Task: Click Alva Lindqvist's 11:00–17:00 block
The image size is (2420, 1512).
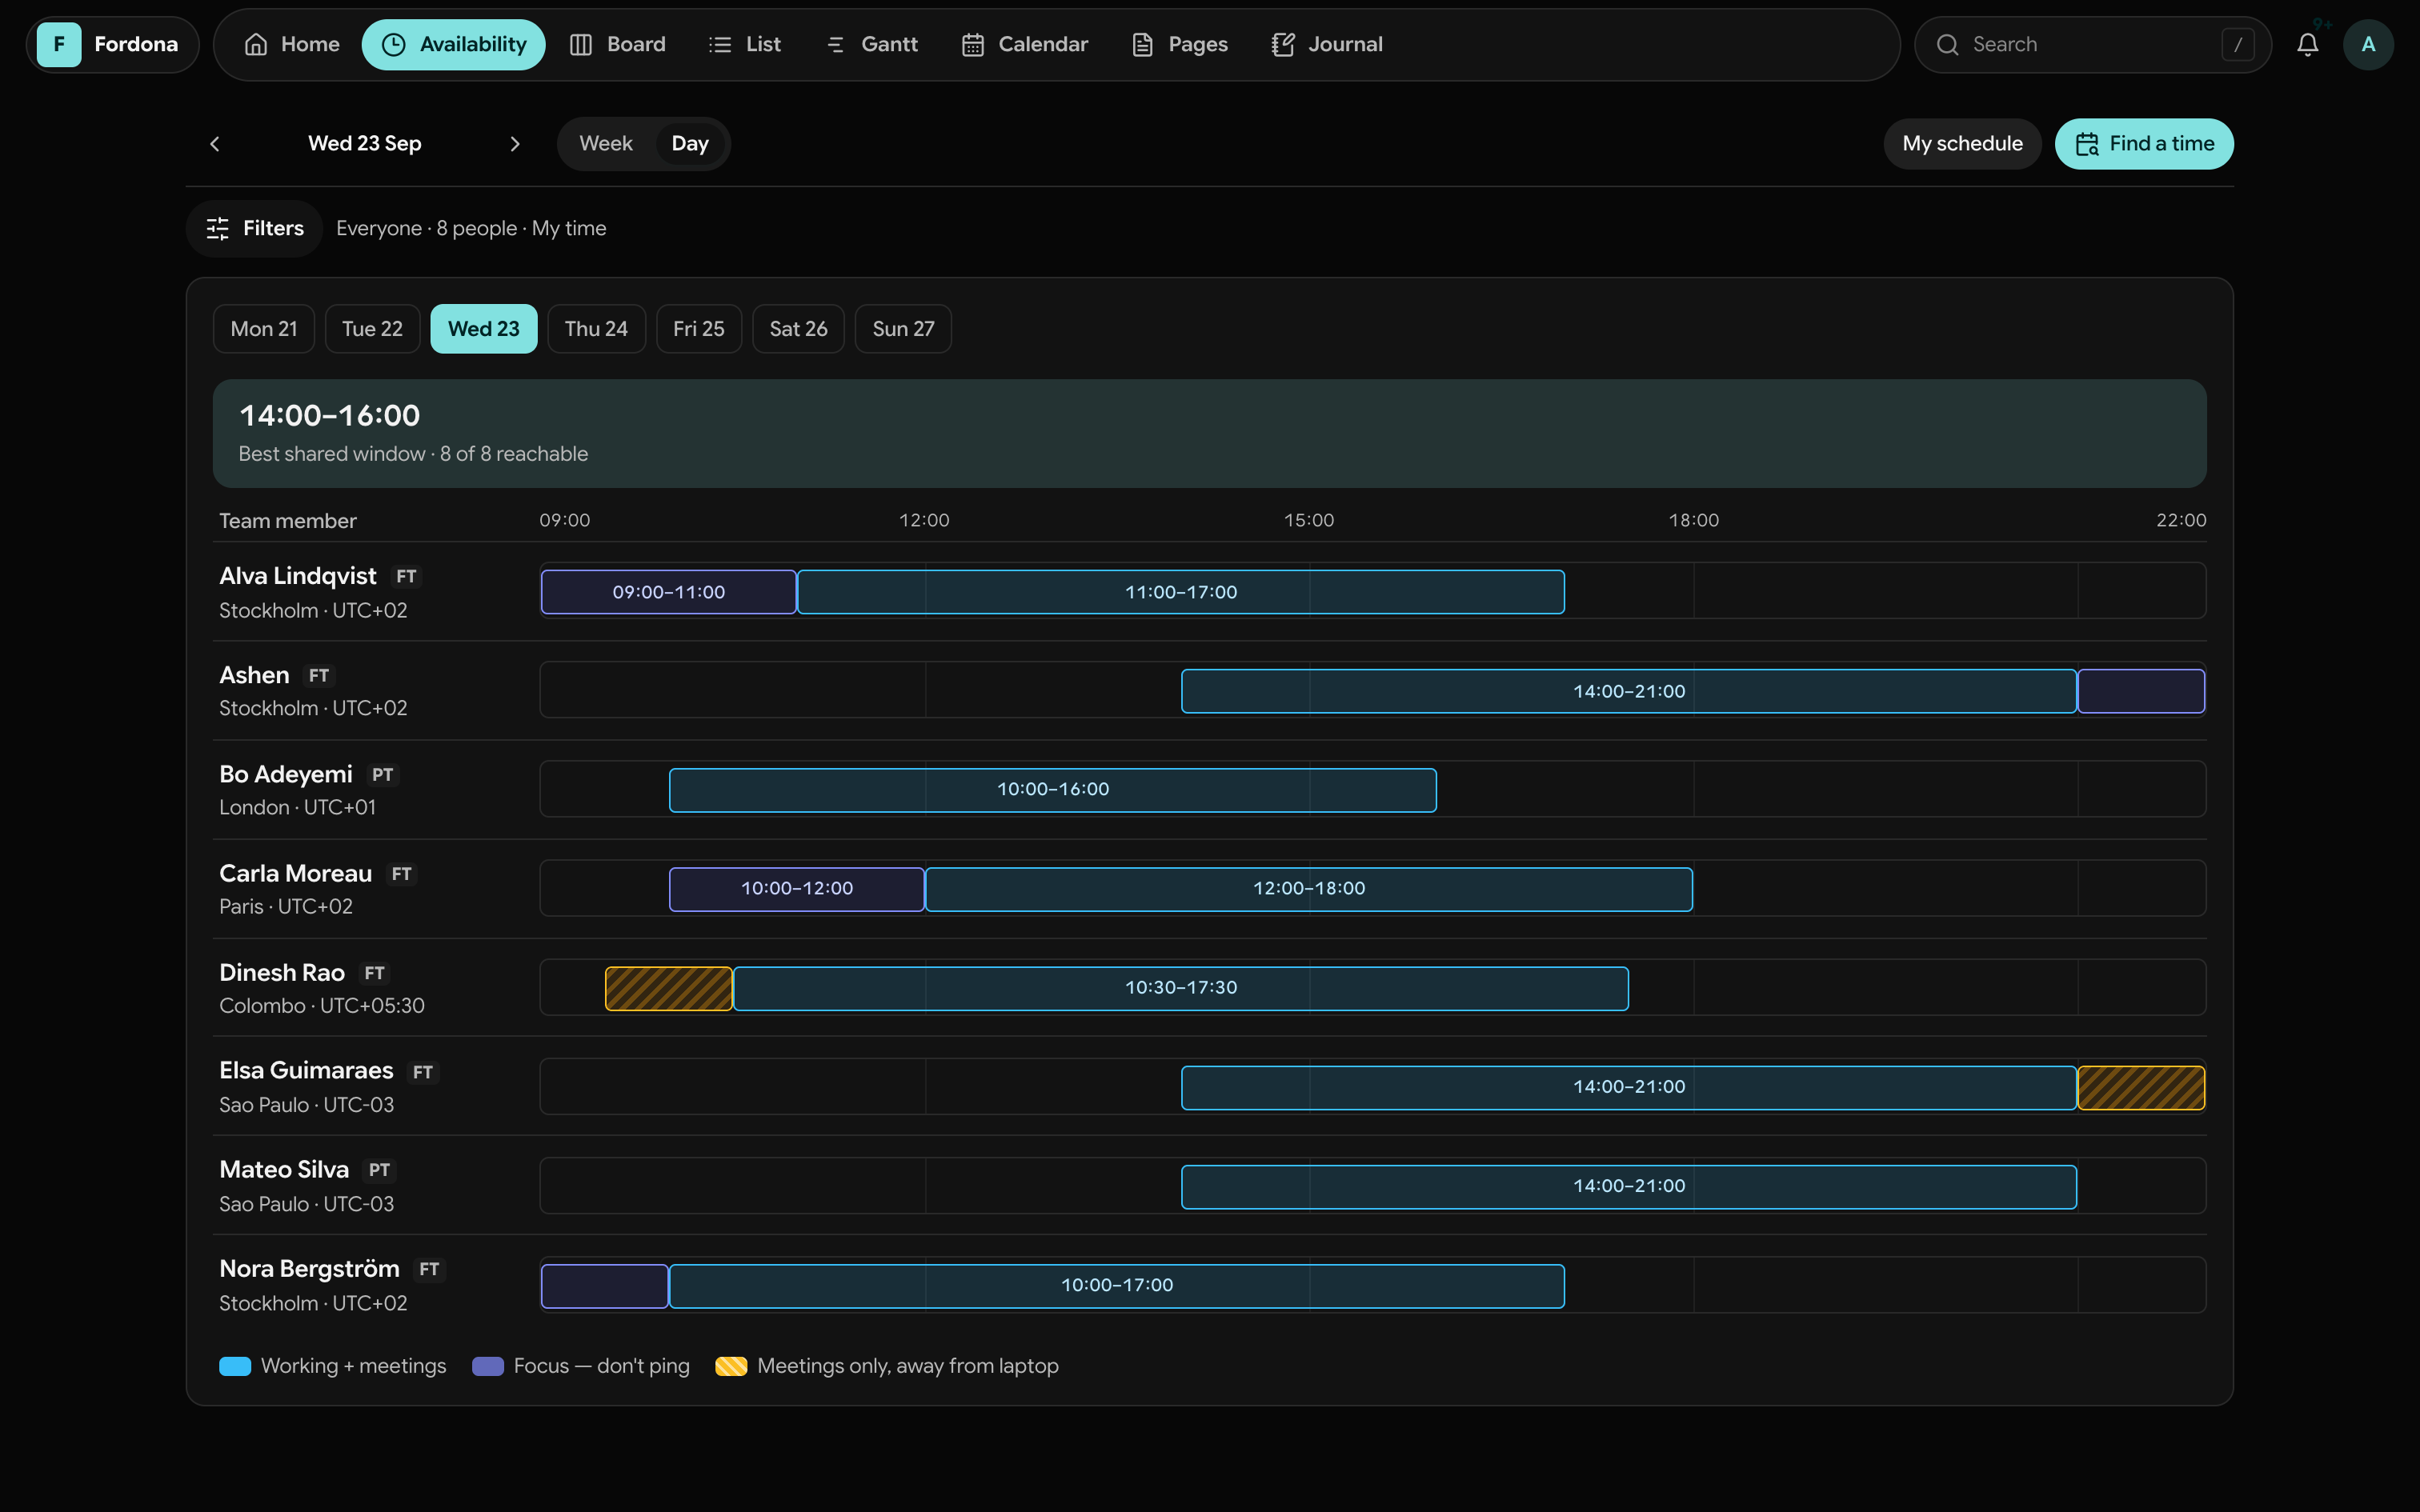Action: [1181, 592]
